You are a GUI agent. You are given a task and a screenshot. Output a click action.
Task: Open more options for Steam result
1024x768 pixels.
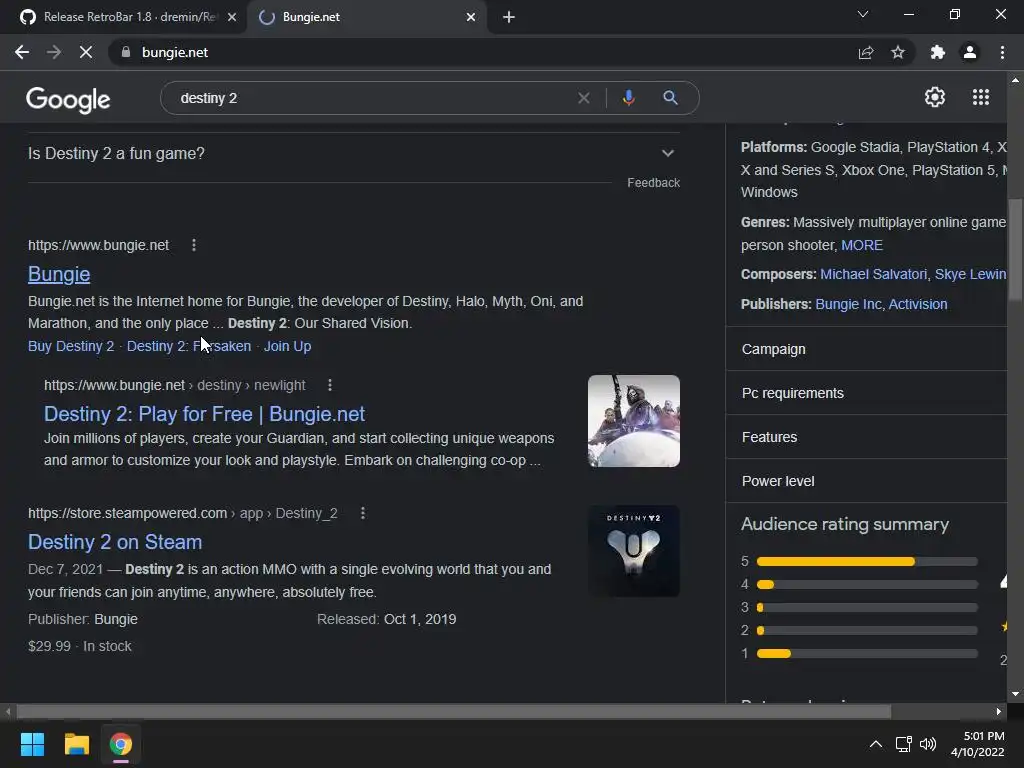point(363,513)
